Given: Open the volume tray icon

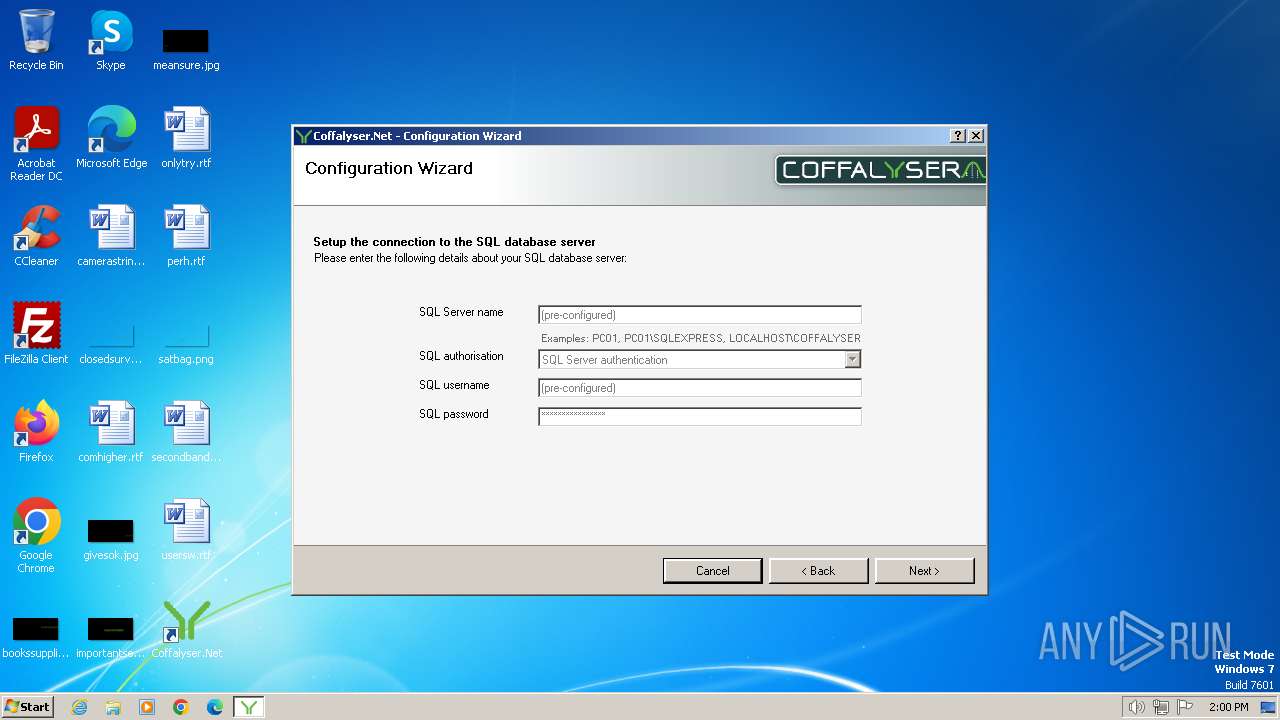Looking at the screenshot, I should pyautogui.click(x=1136, y=707).
